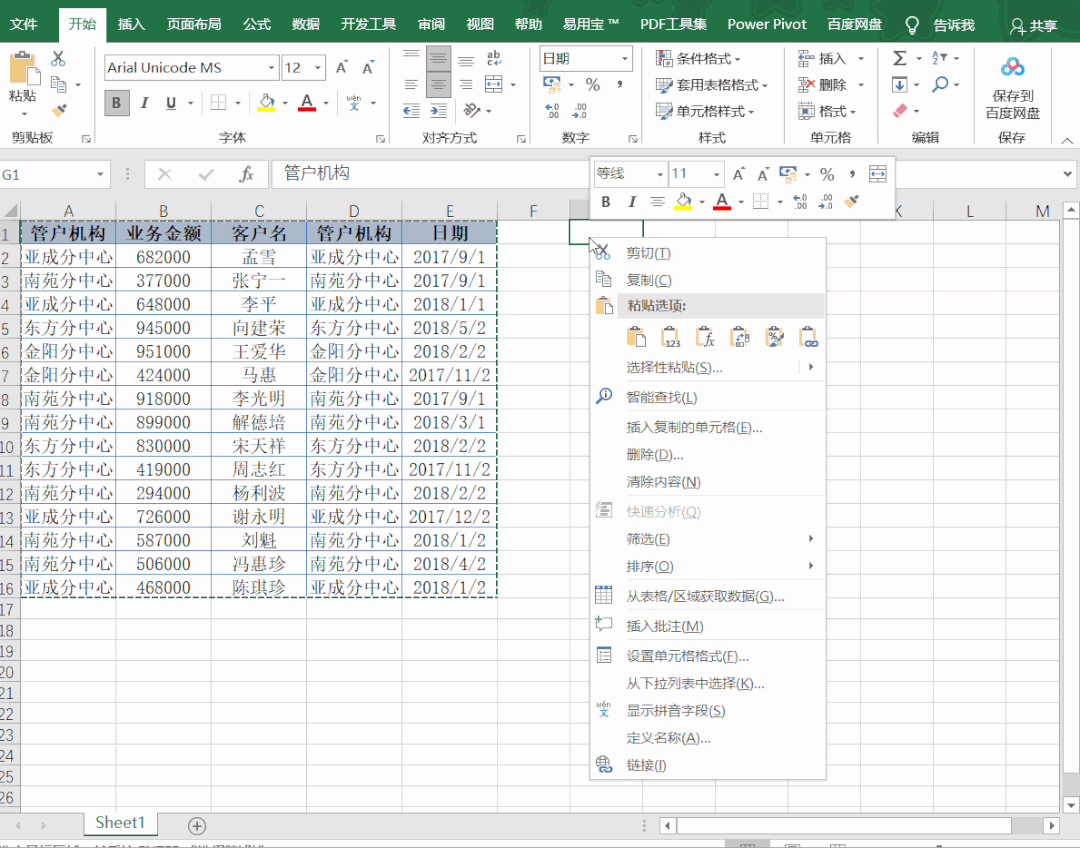The height and width of the screenshot is (848, 1080).
Task: Click paste values 123 icon in context menu
Action: 670,337
